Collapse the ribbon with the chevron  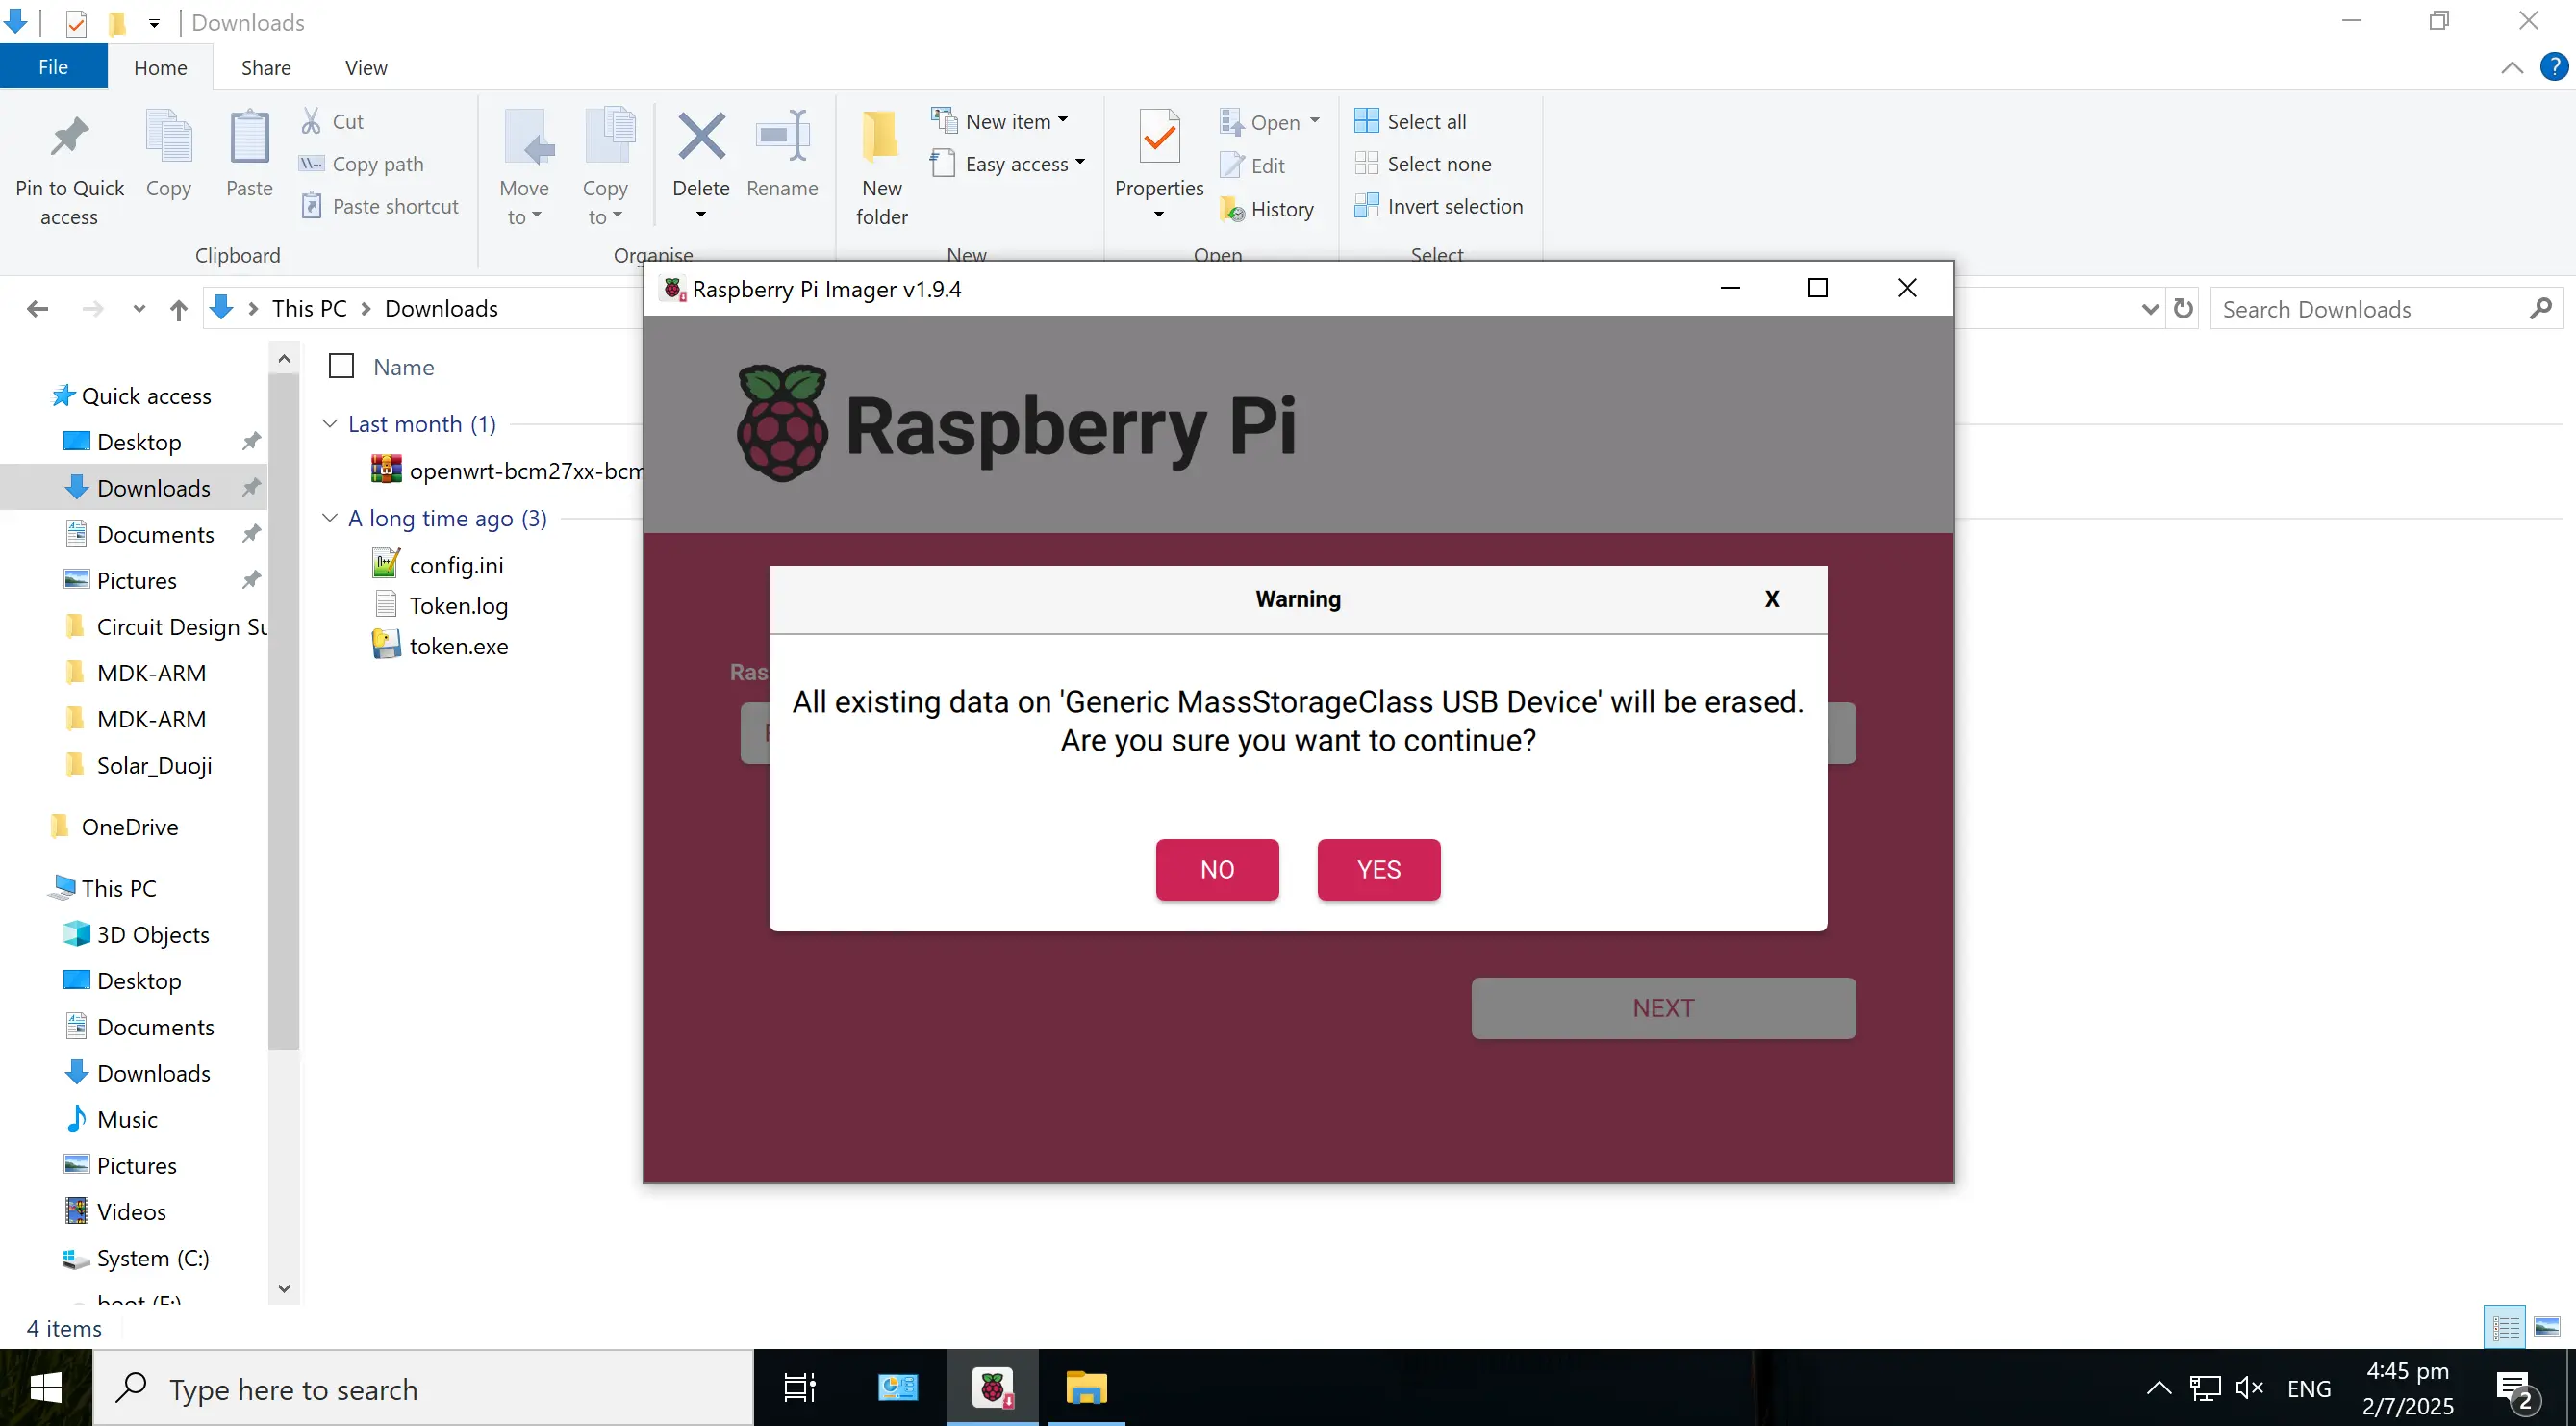coord(2512,67)
